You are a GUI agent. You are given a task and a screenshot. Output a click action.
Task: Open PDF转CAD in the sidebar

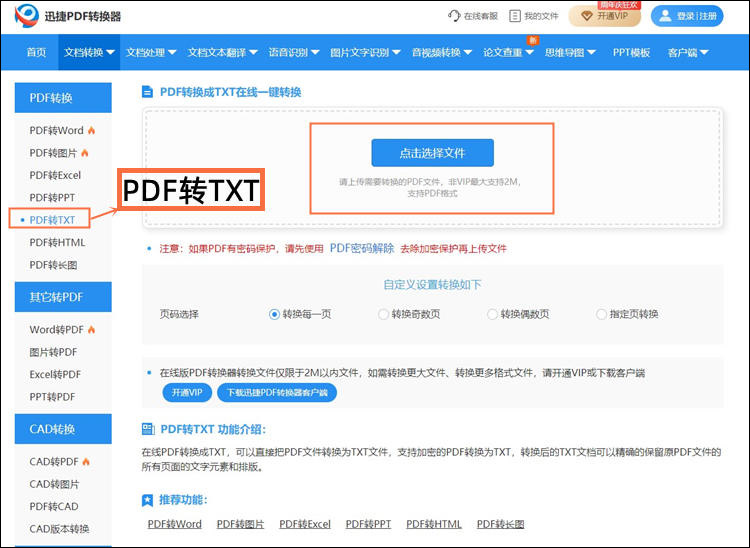[54, 506]
